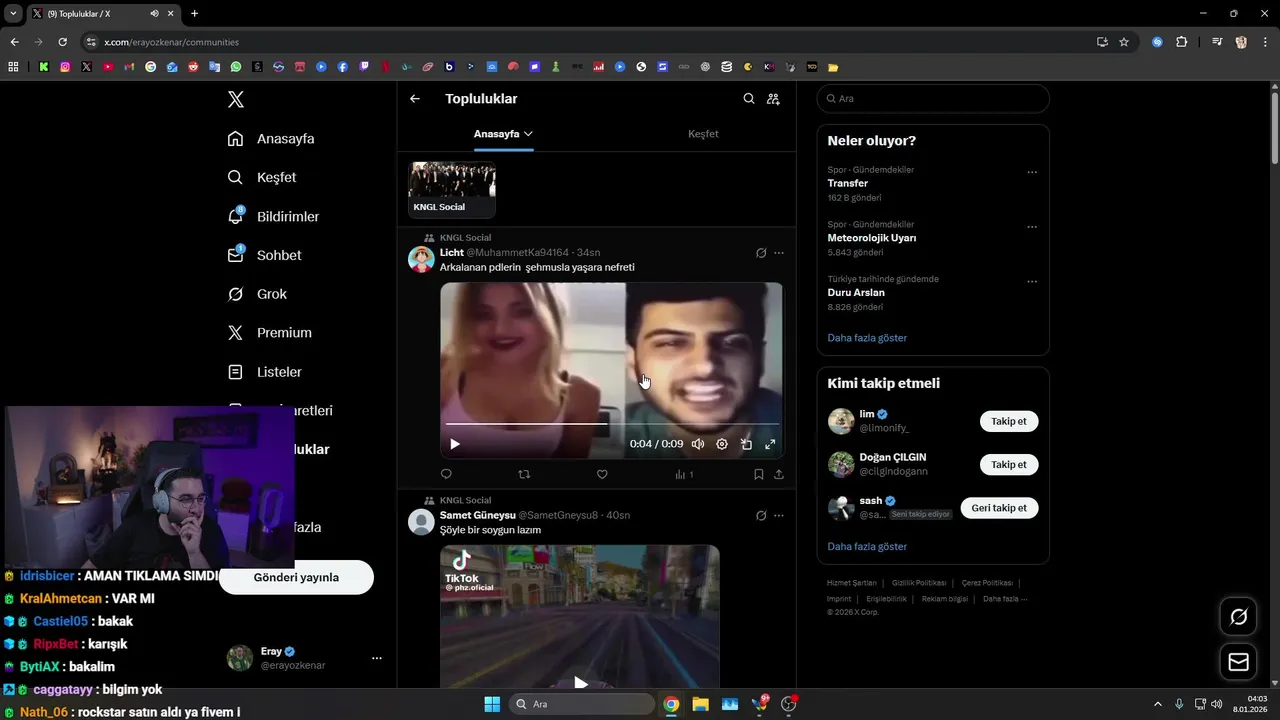Click Daha fazla göster under trends
The image size is (1280, 720).
[x=867, y=338]
